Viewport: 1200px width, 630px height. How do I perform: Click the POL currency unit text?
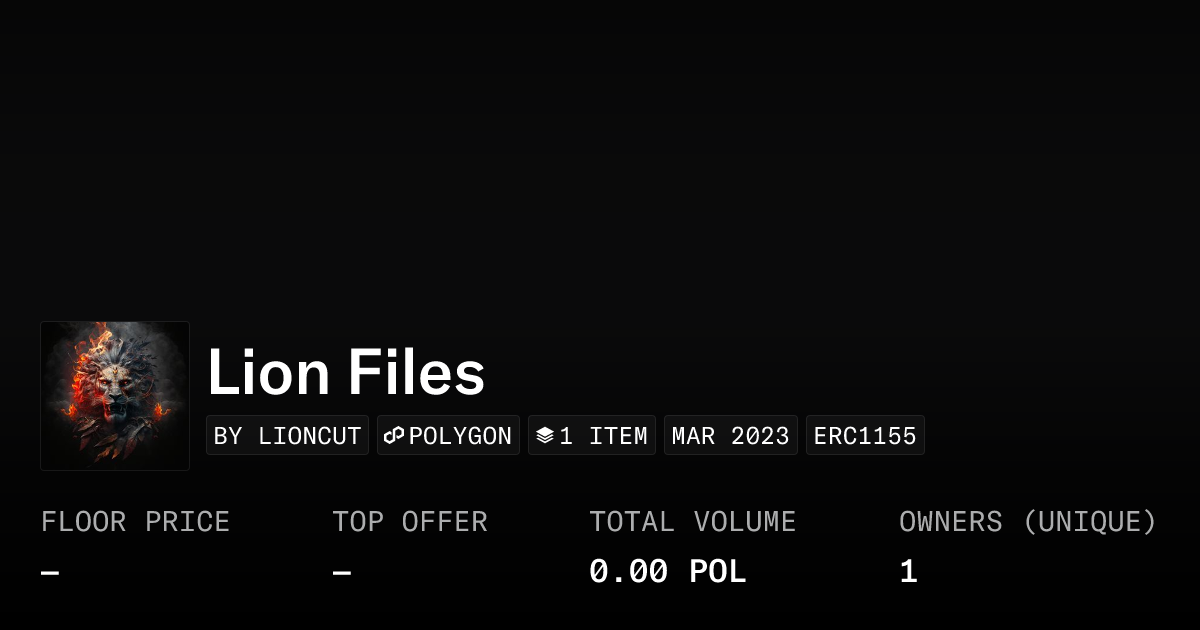coord(718,572)
